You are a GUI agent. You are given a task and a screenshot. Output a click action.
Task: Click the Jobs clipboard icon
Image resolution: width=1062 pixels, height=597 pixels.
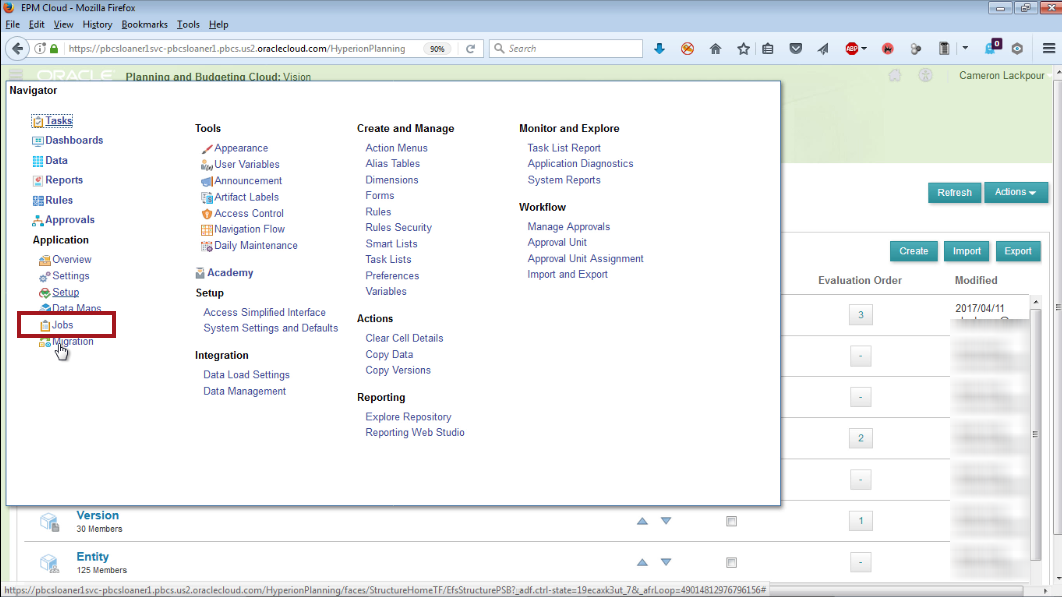(45, 326)
